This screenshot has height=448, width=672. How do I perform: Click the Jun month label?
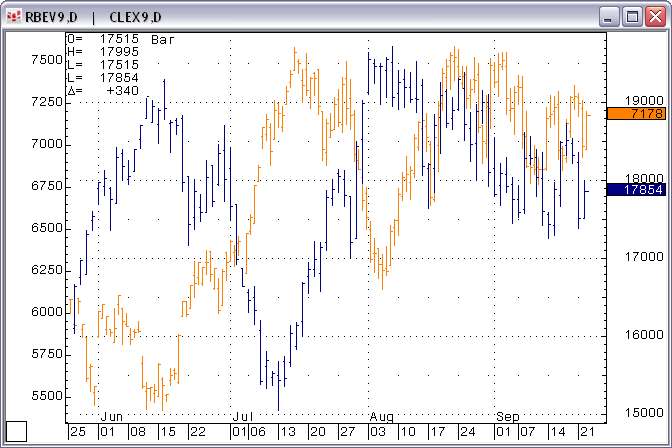click(112, 417)
